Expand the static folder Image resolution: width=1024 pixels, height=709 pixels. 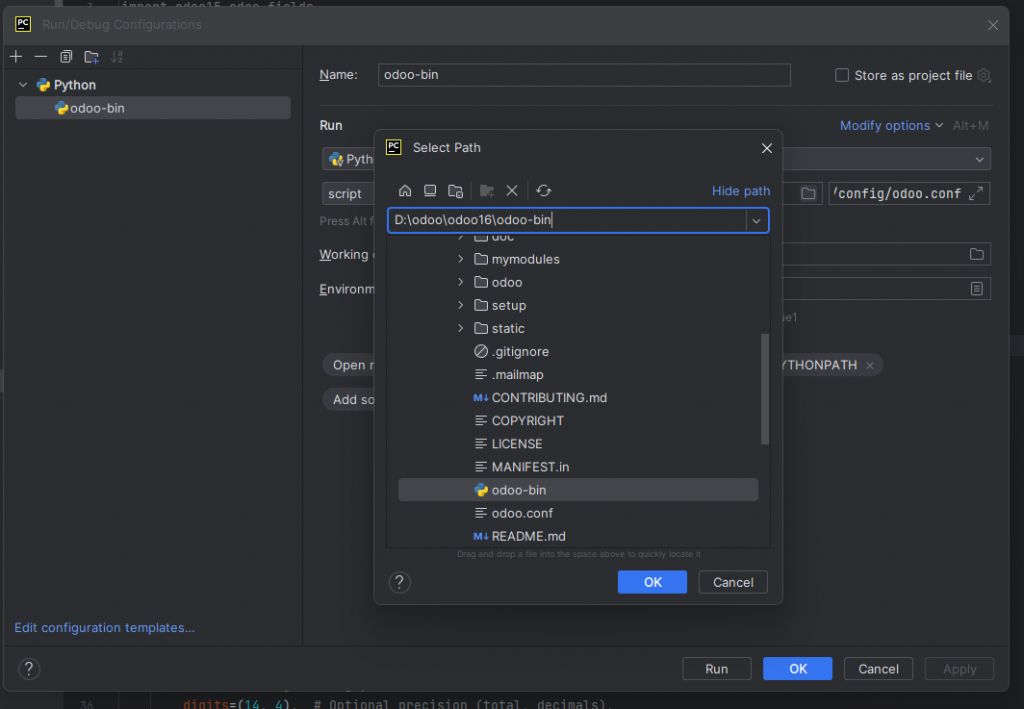click(460, 328)
